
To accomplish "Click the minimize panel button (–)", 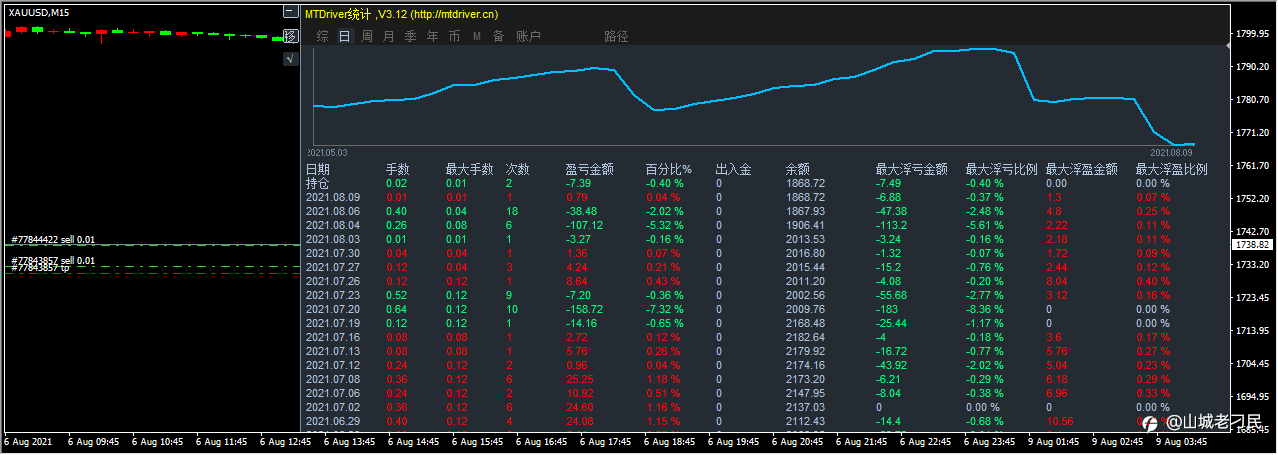I will pos(290,13).
